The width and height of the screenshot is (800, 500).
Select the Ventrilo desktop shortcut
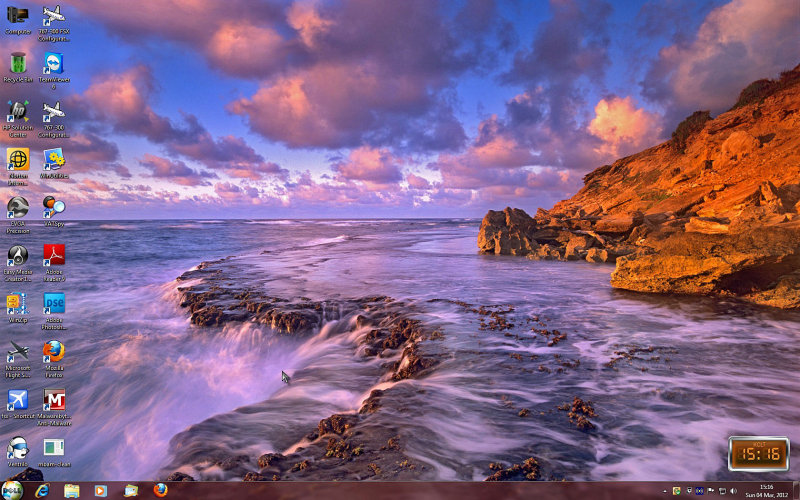18,452
